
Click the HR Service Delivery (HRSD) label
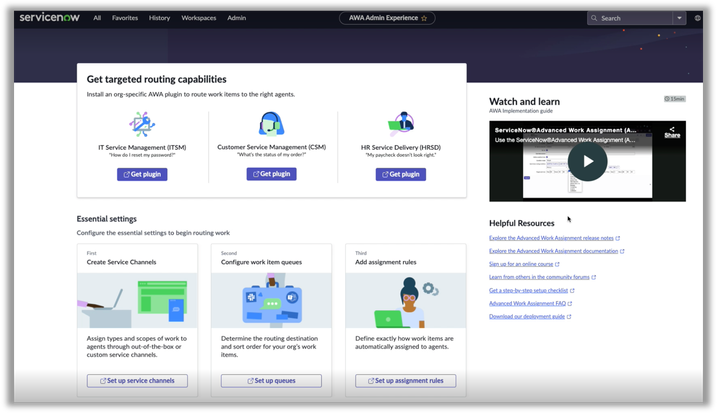(401, 147)
